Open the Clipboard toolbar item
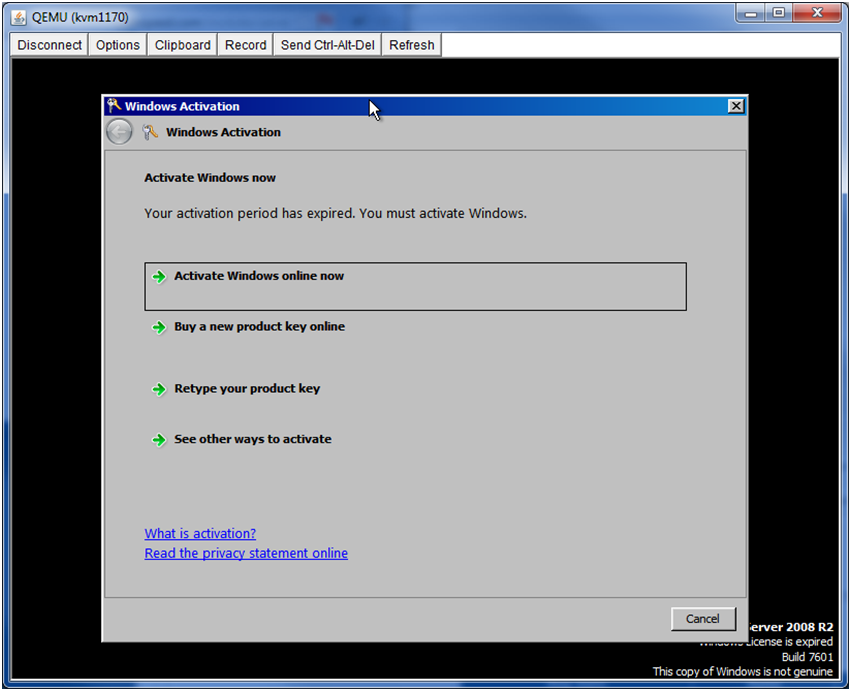The image size is (851, 691). coord(182,45)
